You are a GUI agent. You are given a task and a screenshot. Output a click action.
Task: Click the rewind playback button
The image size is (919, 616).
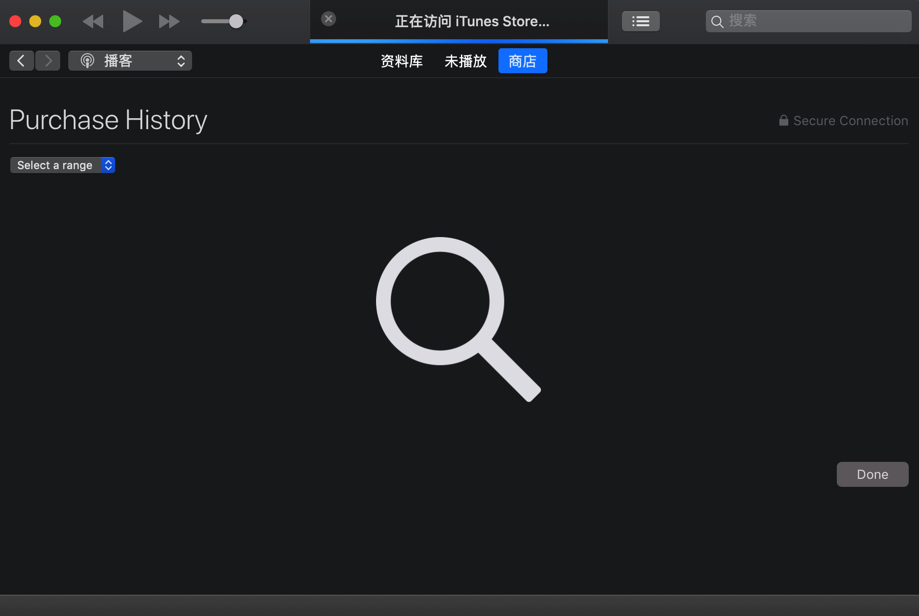coord(93,22)
